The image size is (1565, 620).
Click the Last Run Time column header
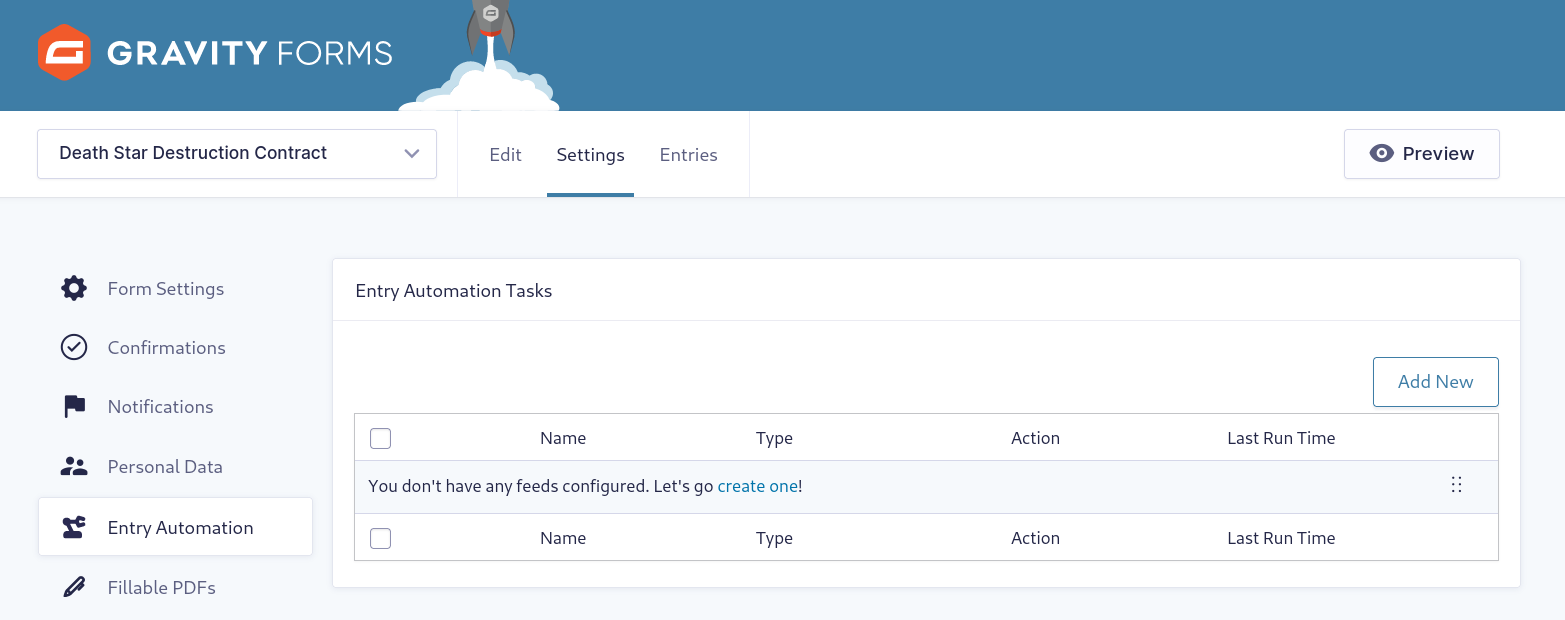point(1281,438)
